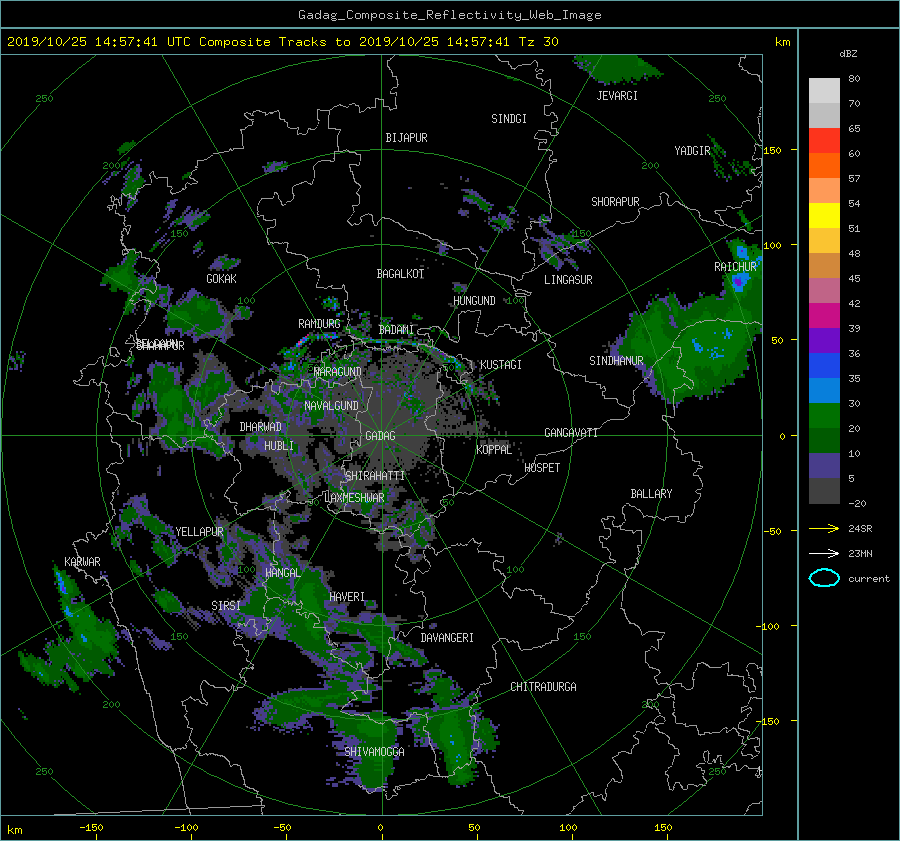
Task: Click the 150 tick on right axis
Action: pyautogui.click(x=772, y=150)
